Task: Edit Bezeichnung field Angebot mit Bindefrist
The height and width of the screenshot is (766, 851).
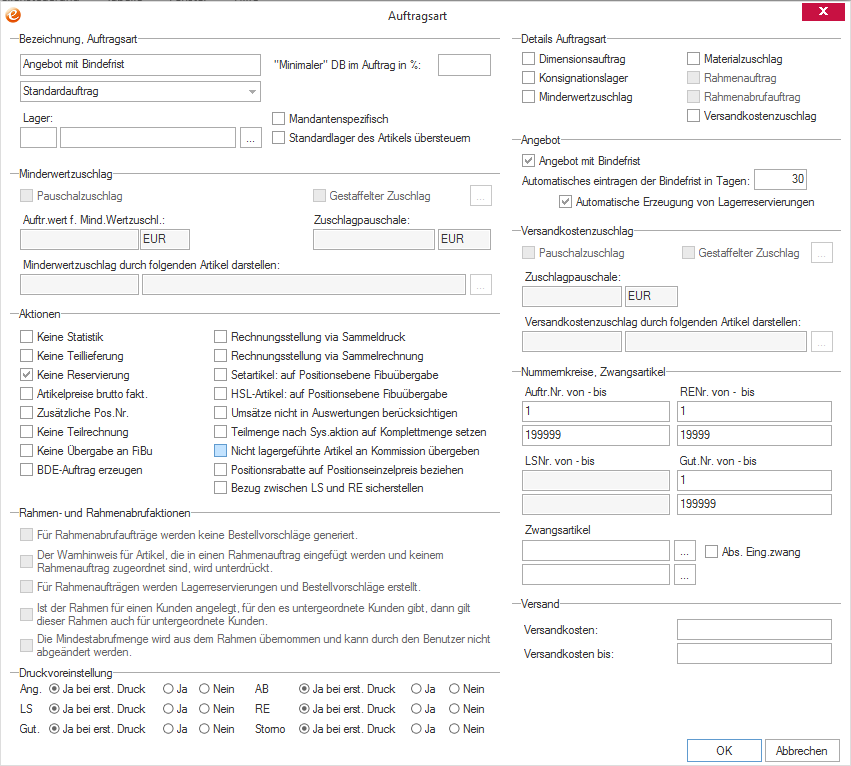Action: (140, 65)
